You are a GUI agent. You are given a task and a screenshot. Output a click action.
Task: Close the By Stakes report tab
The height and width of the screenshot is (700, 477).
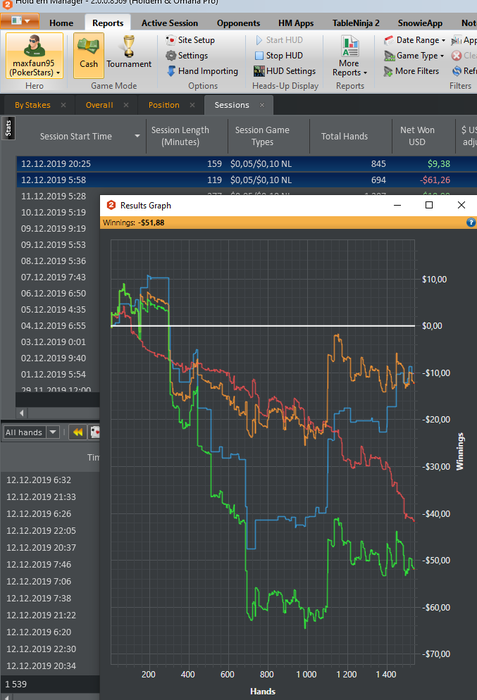pos(63,105)
